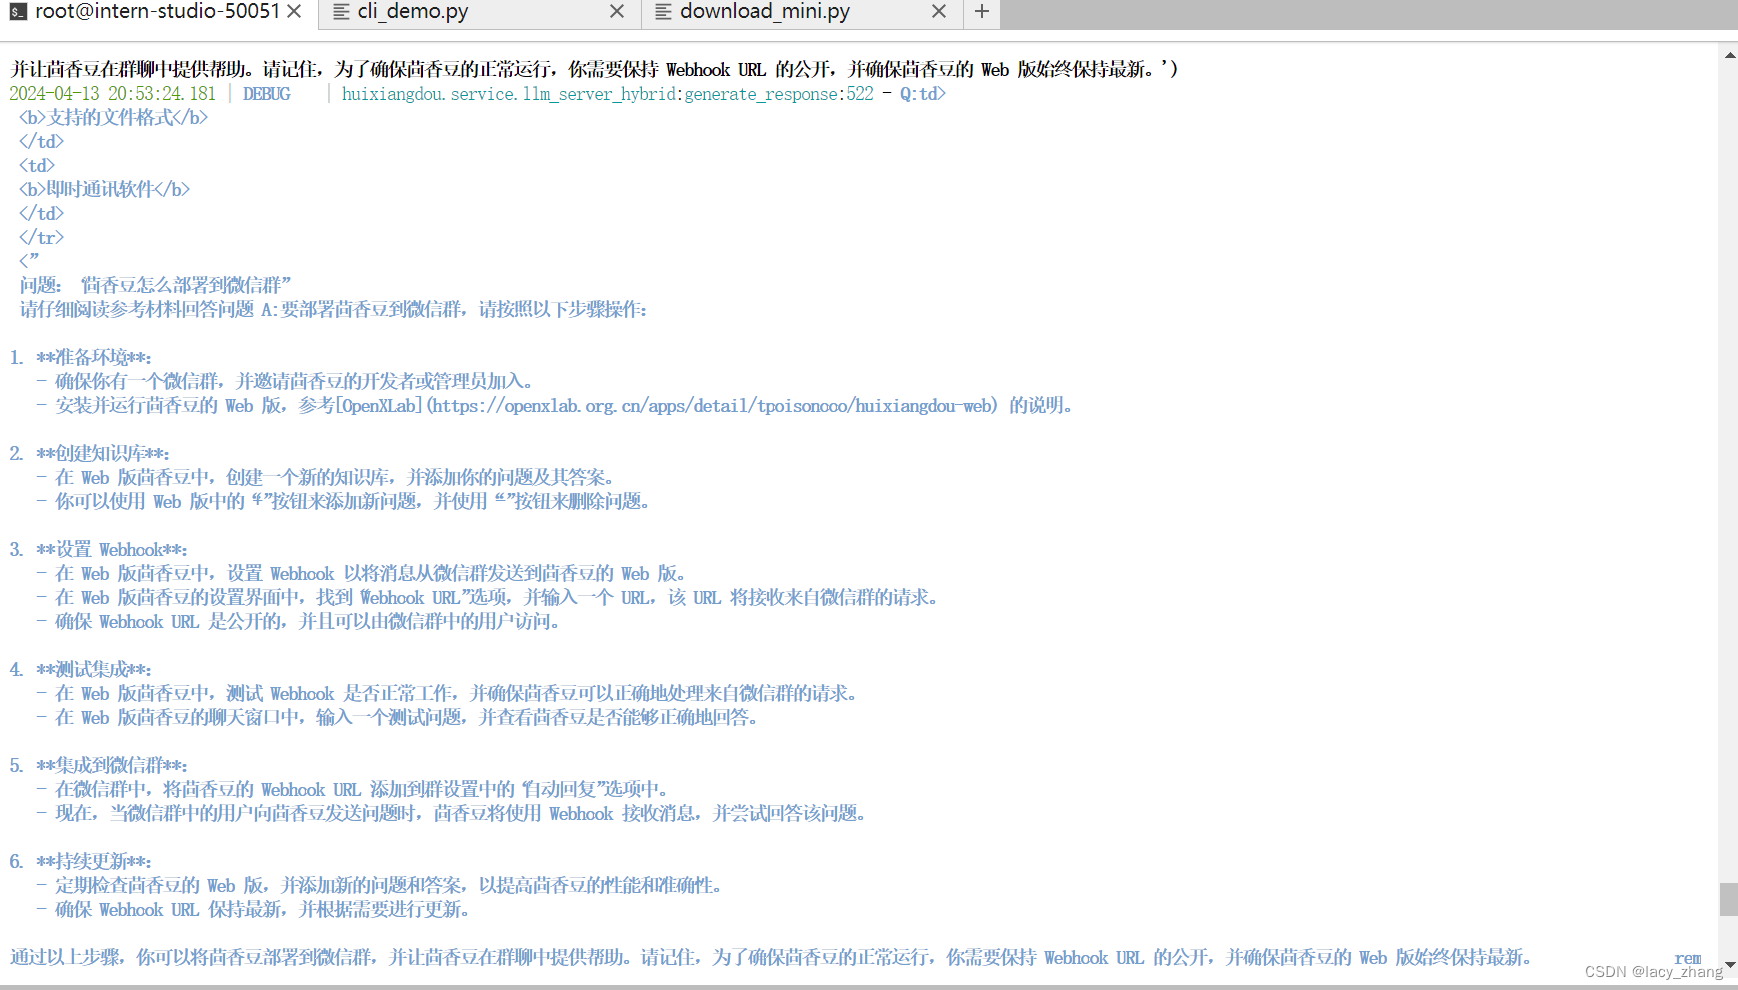The height and width of the screenshot is (990, 1738).
Task: Click the heading '6. **持续更新**:'
Action: [x=81, y=862]
